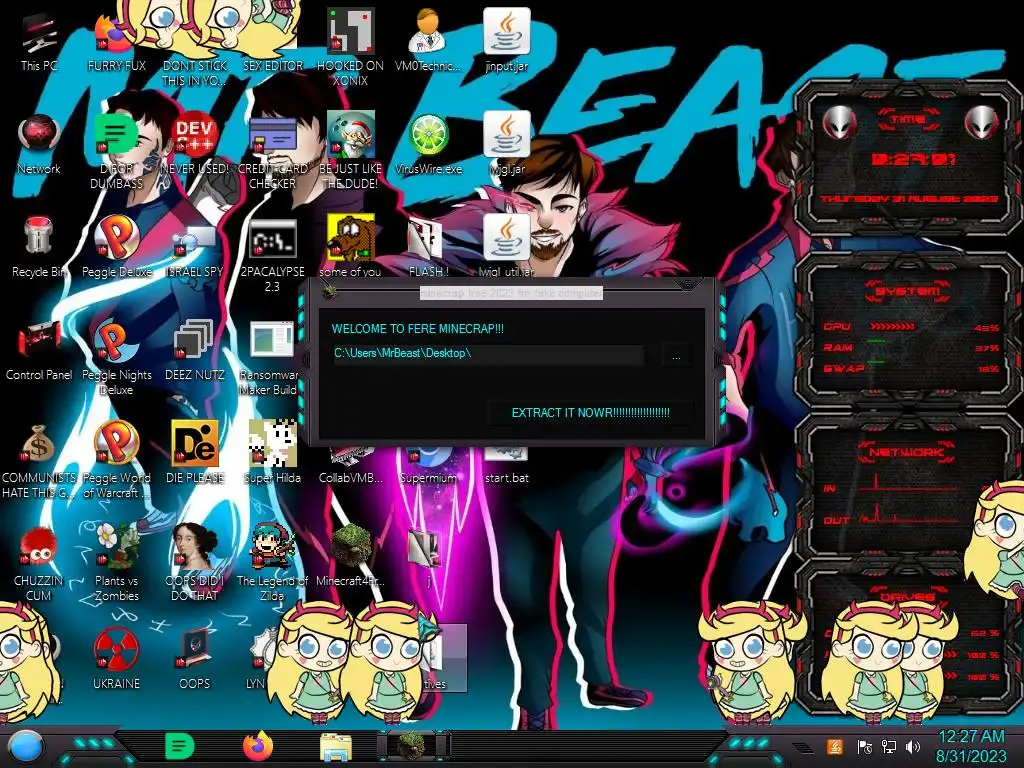Open the green music app taskbar icon

pyautogui.click(x=180, y=746)
